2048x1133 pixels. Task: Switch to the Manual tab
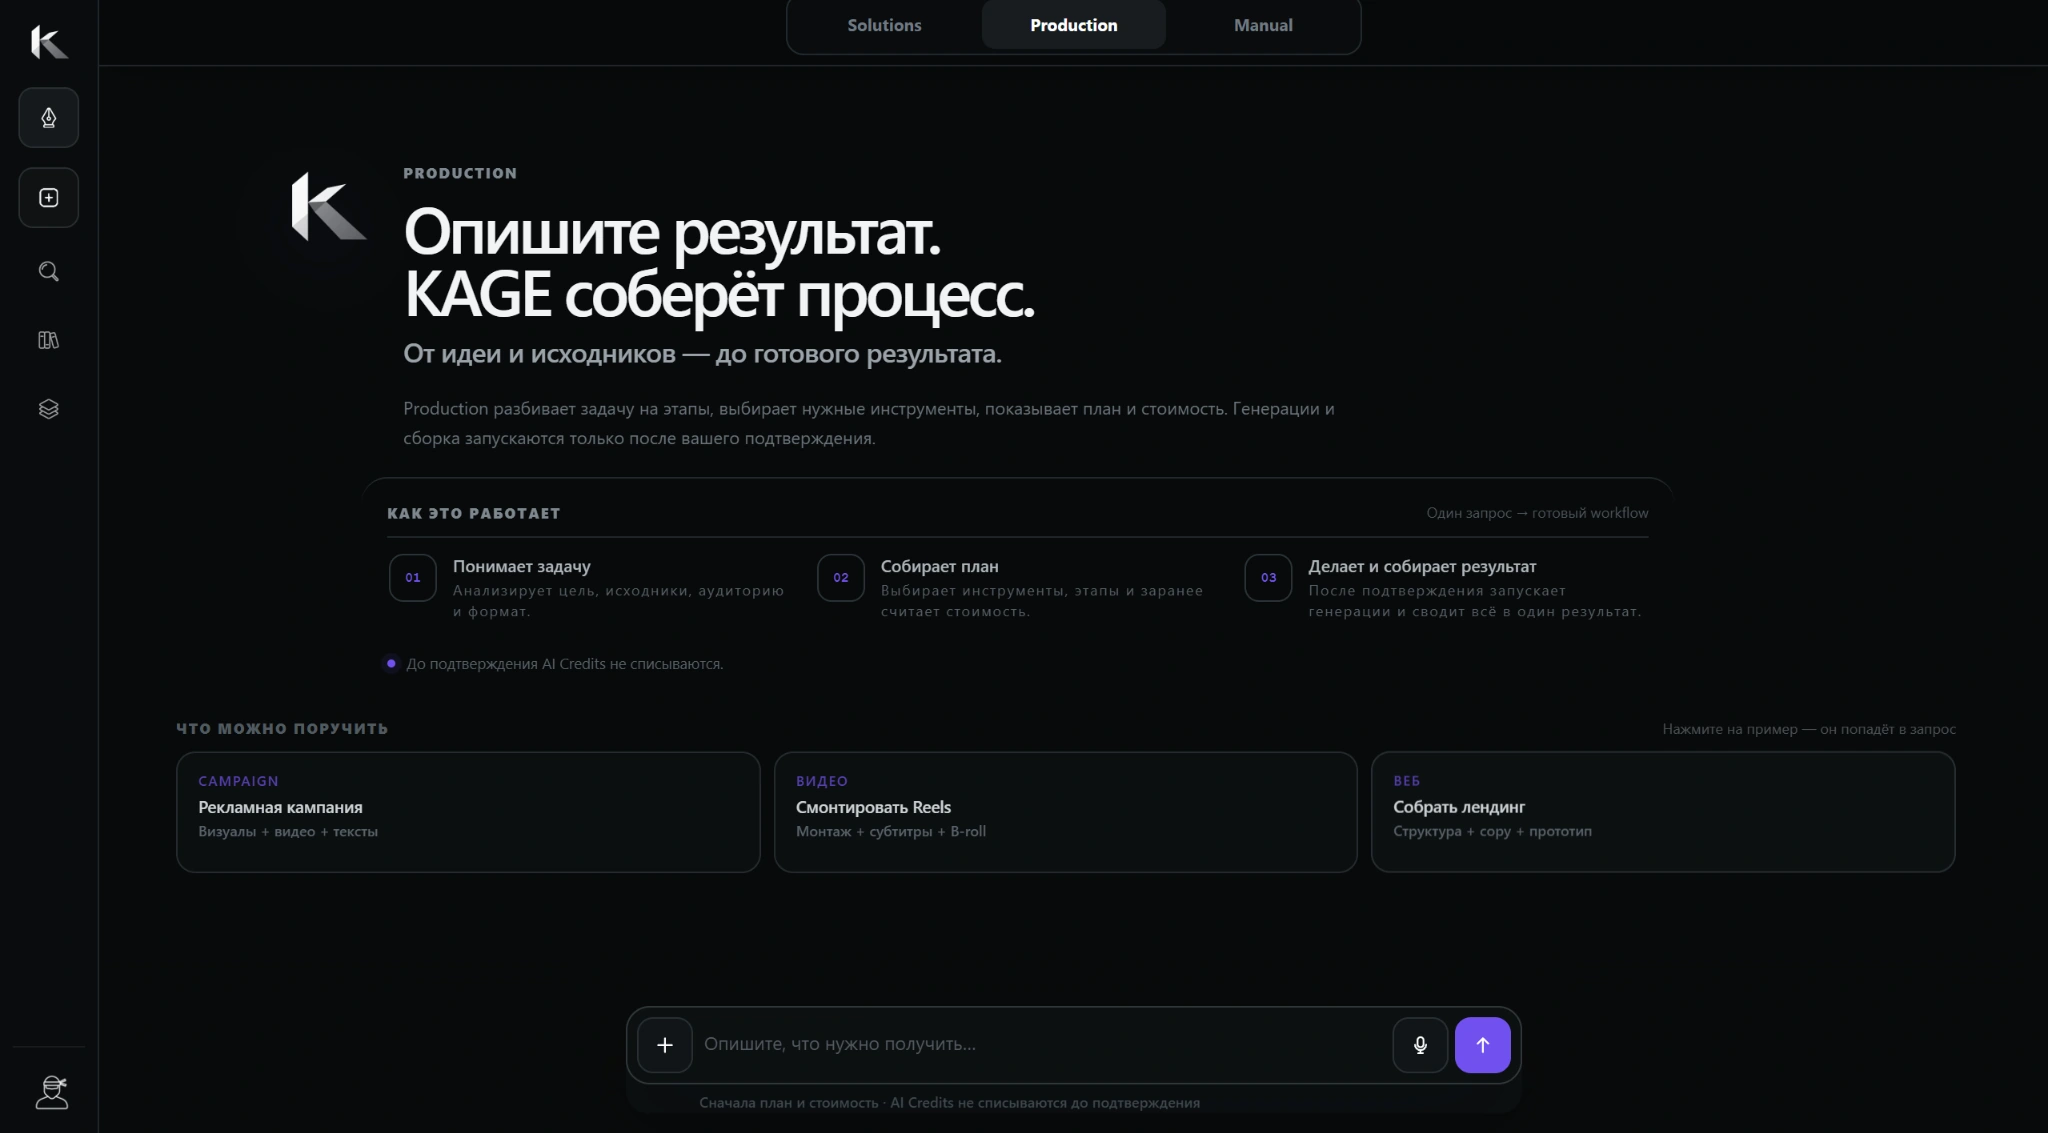click(1263, 25)
